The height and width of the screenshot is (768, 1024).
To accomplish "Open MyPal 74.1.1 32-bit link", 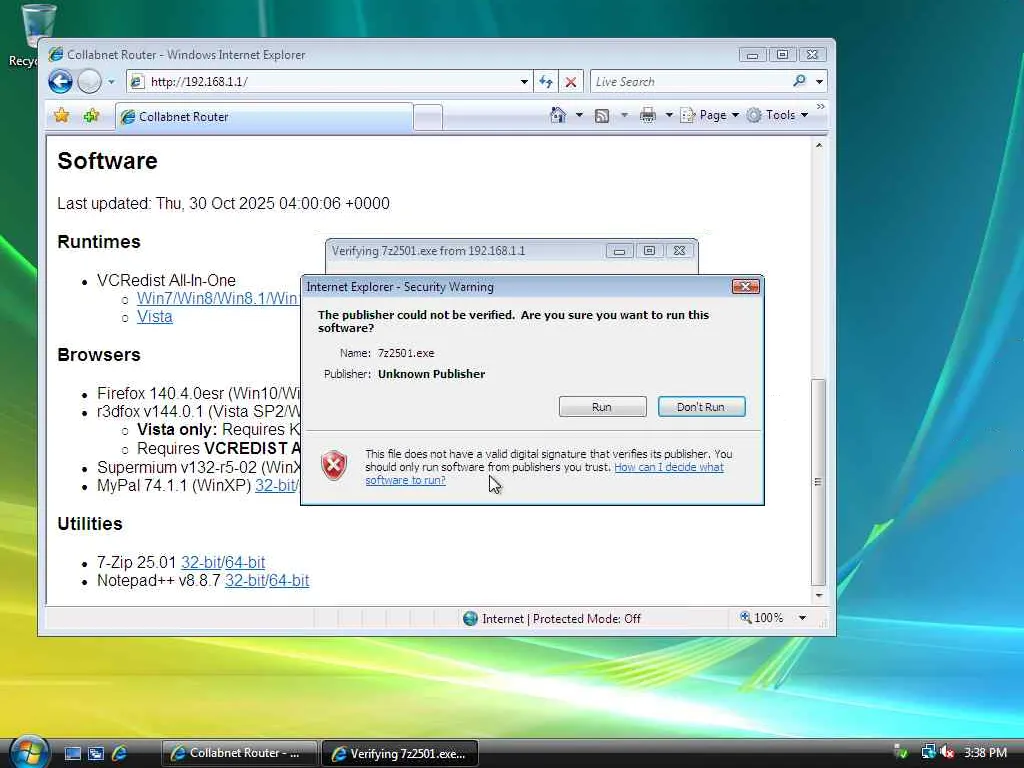I will (276, 486).
